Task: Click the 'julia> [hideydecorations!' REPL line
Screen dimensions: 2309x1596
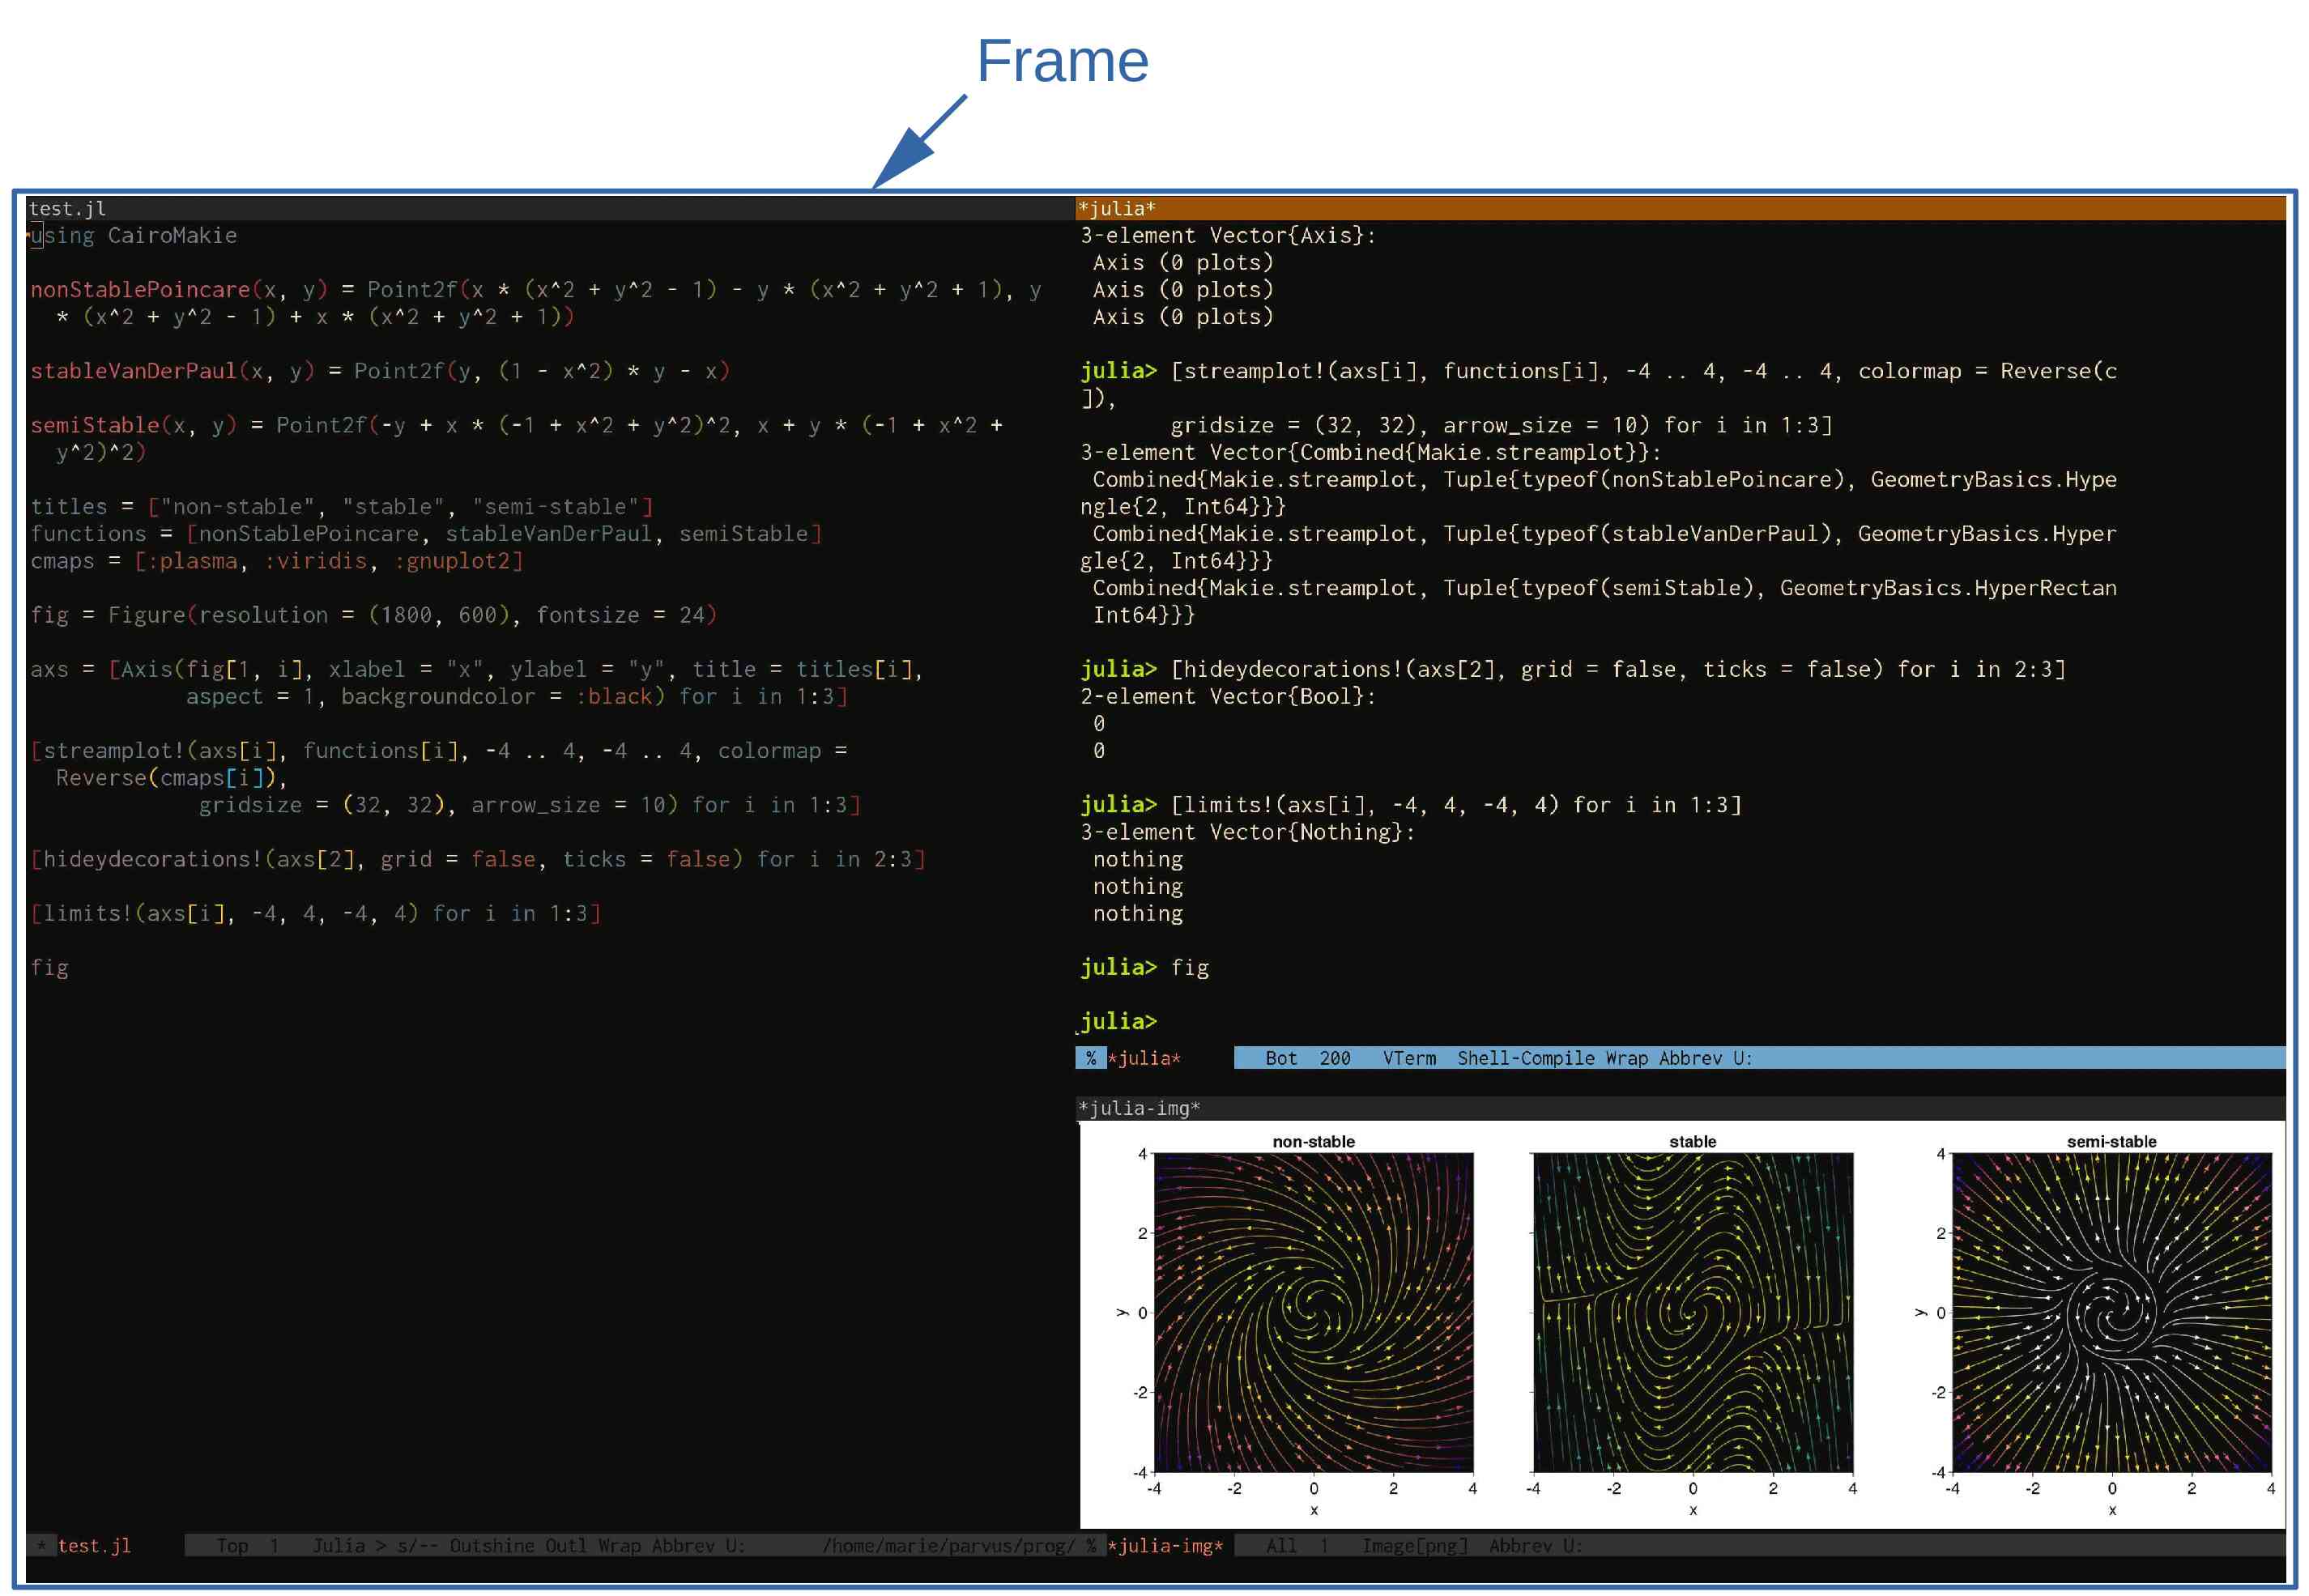Action: pyautogui.click(x=1573, y=668)
